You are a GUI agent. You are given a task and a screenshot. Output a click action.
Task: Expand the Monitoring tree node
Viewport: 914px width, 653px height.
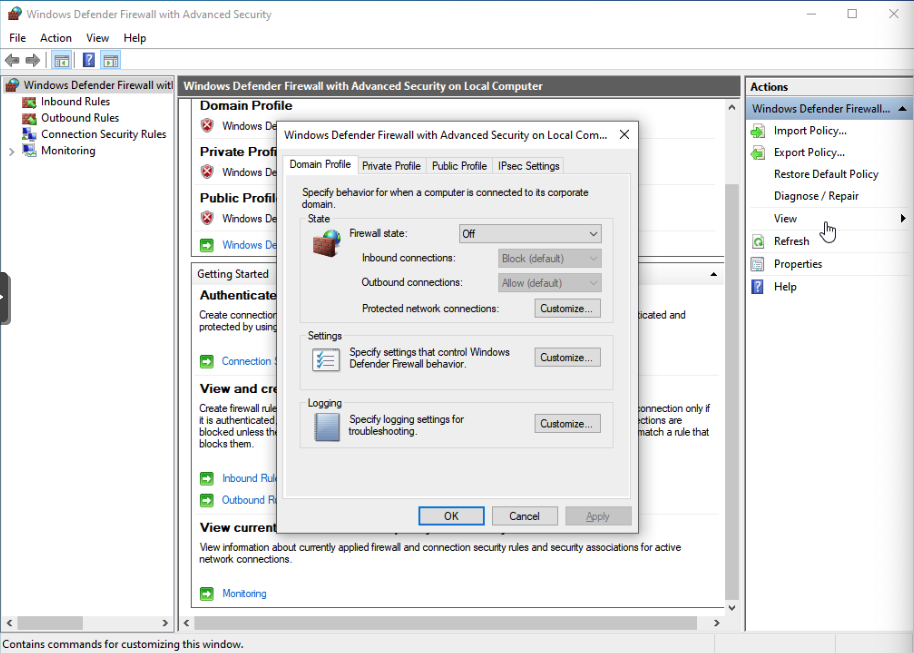pyautogui.click(x=10, y=149)
